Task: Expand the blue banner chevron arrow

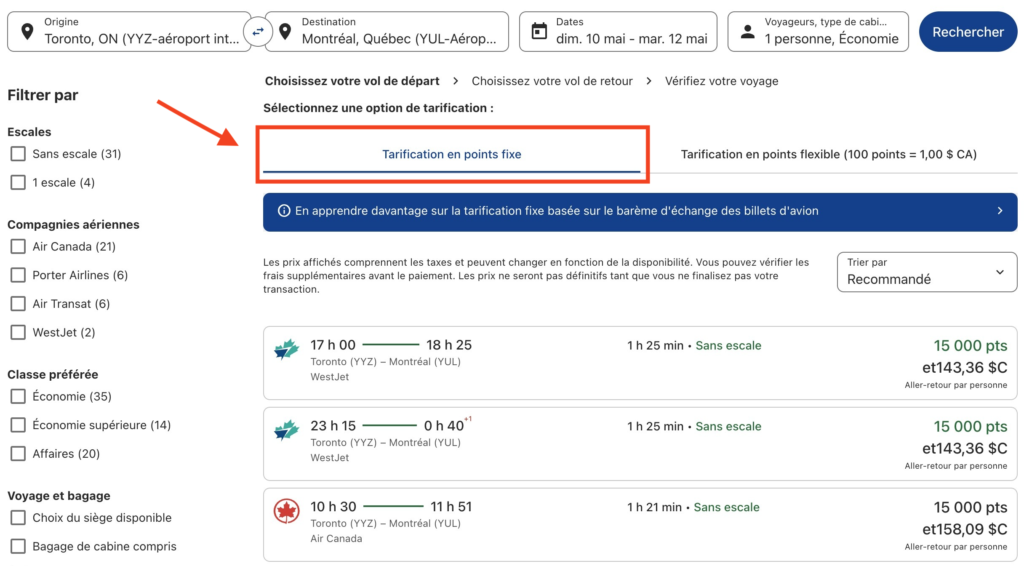Action: click(999, 211)
